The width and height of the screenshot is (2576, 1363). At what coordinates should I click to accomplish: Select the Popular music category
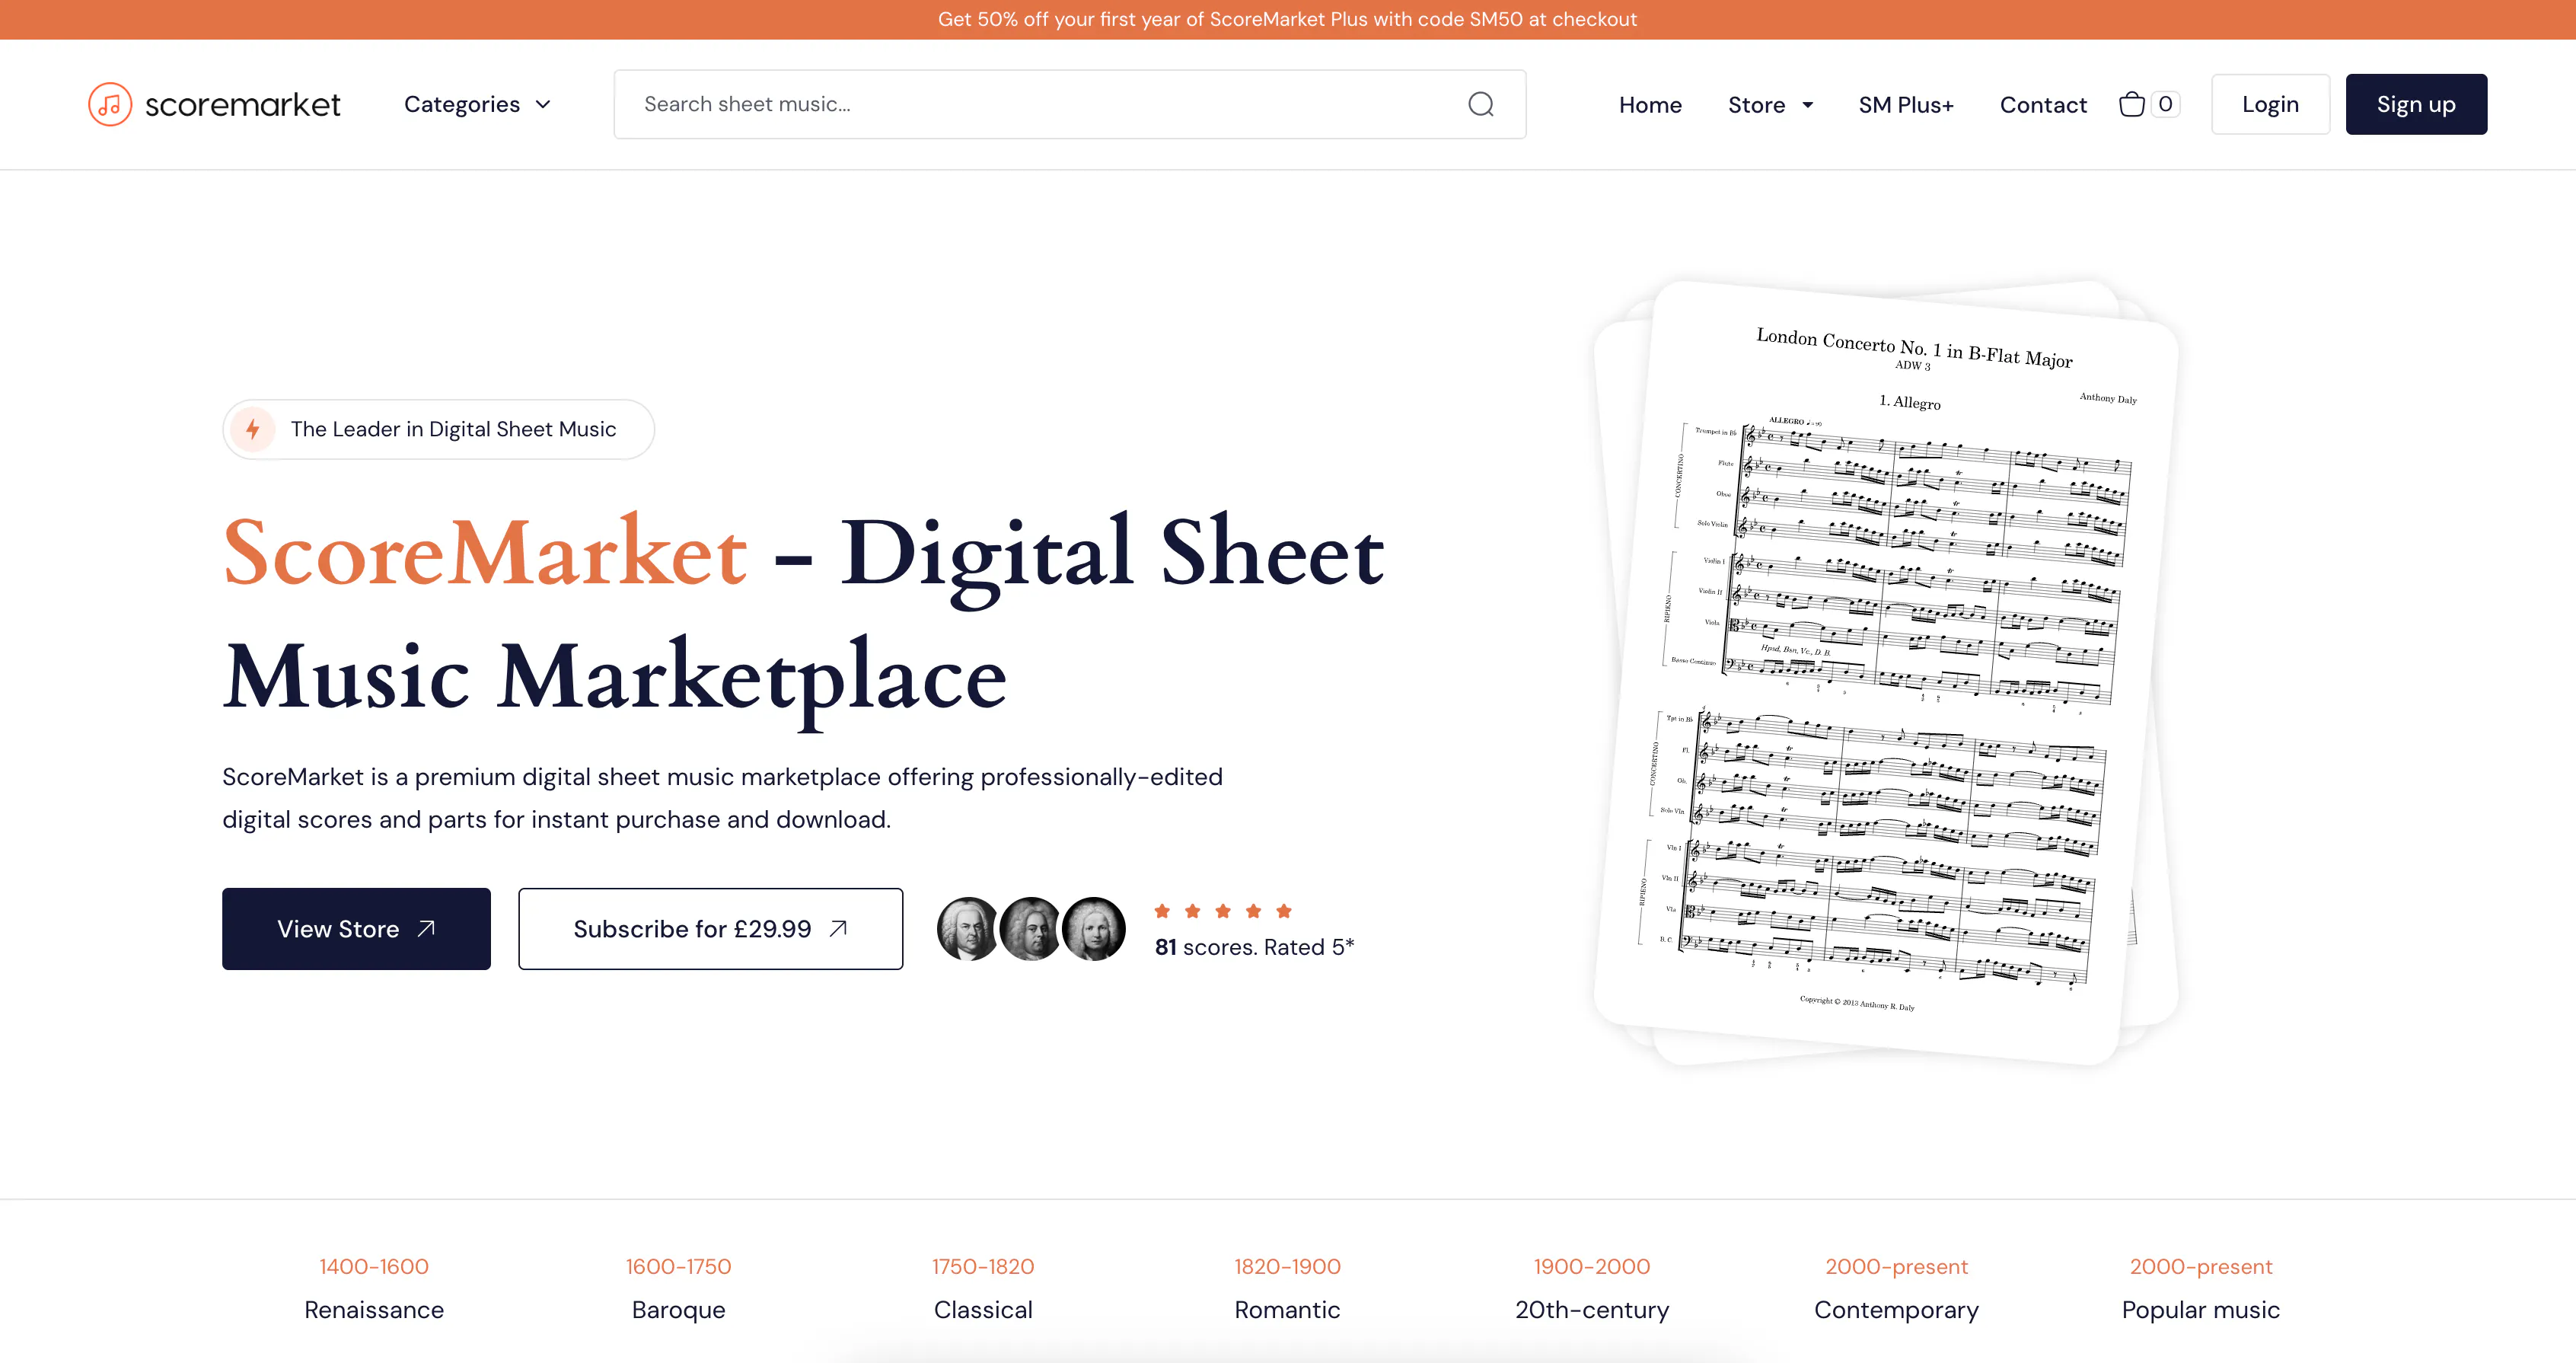click(x=2201, y=1288)
